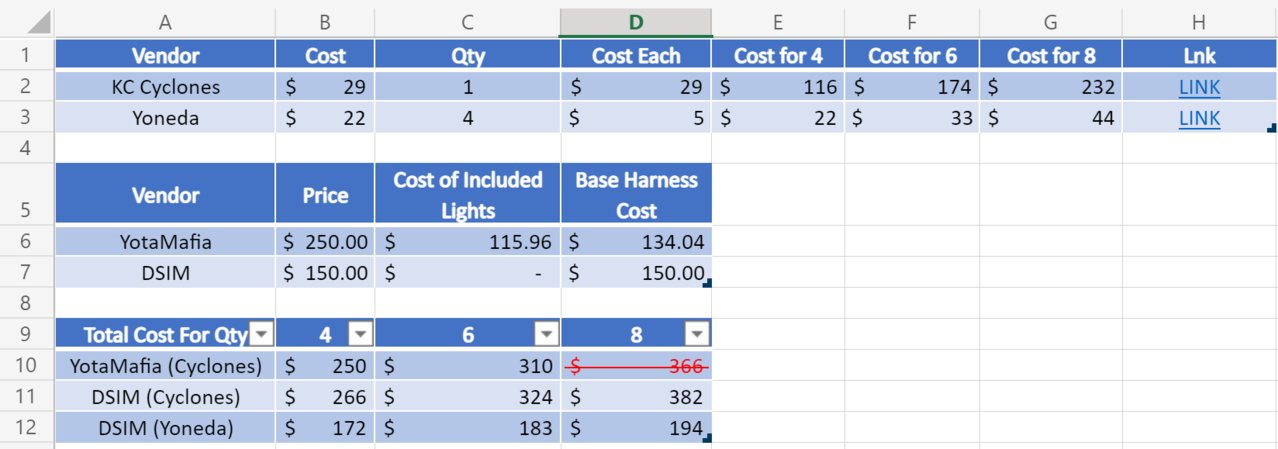Open the filter dropdown for column 4
Image resolution: width=1278 pixels, height=449 pixels.
(359, 335)
